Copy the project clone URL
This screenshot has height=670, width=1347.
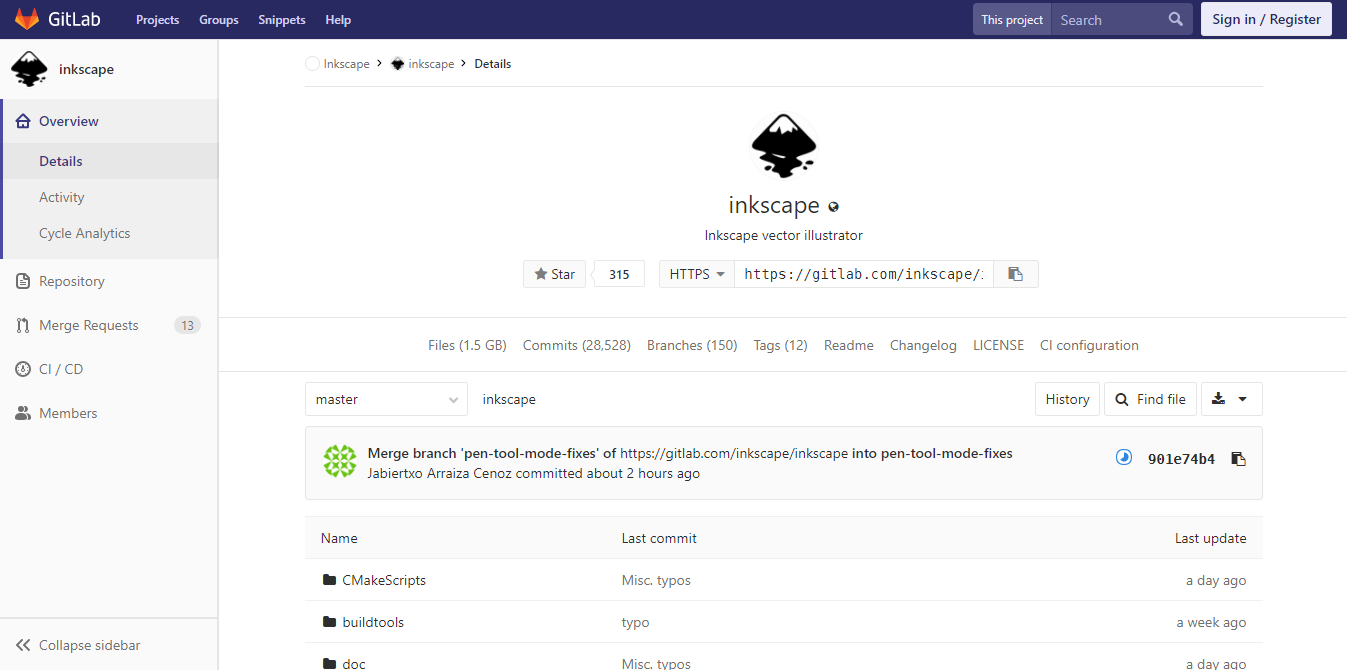pyautogui.click(x=1015, y=274)
